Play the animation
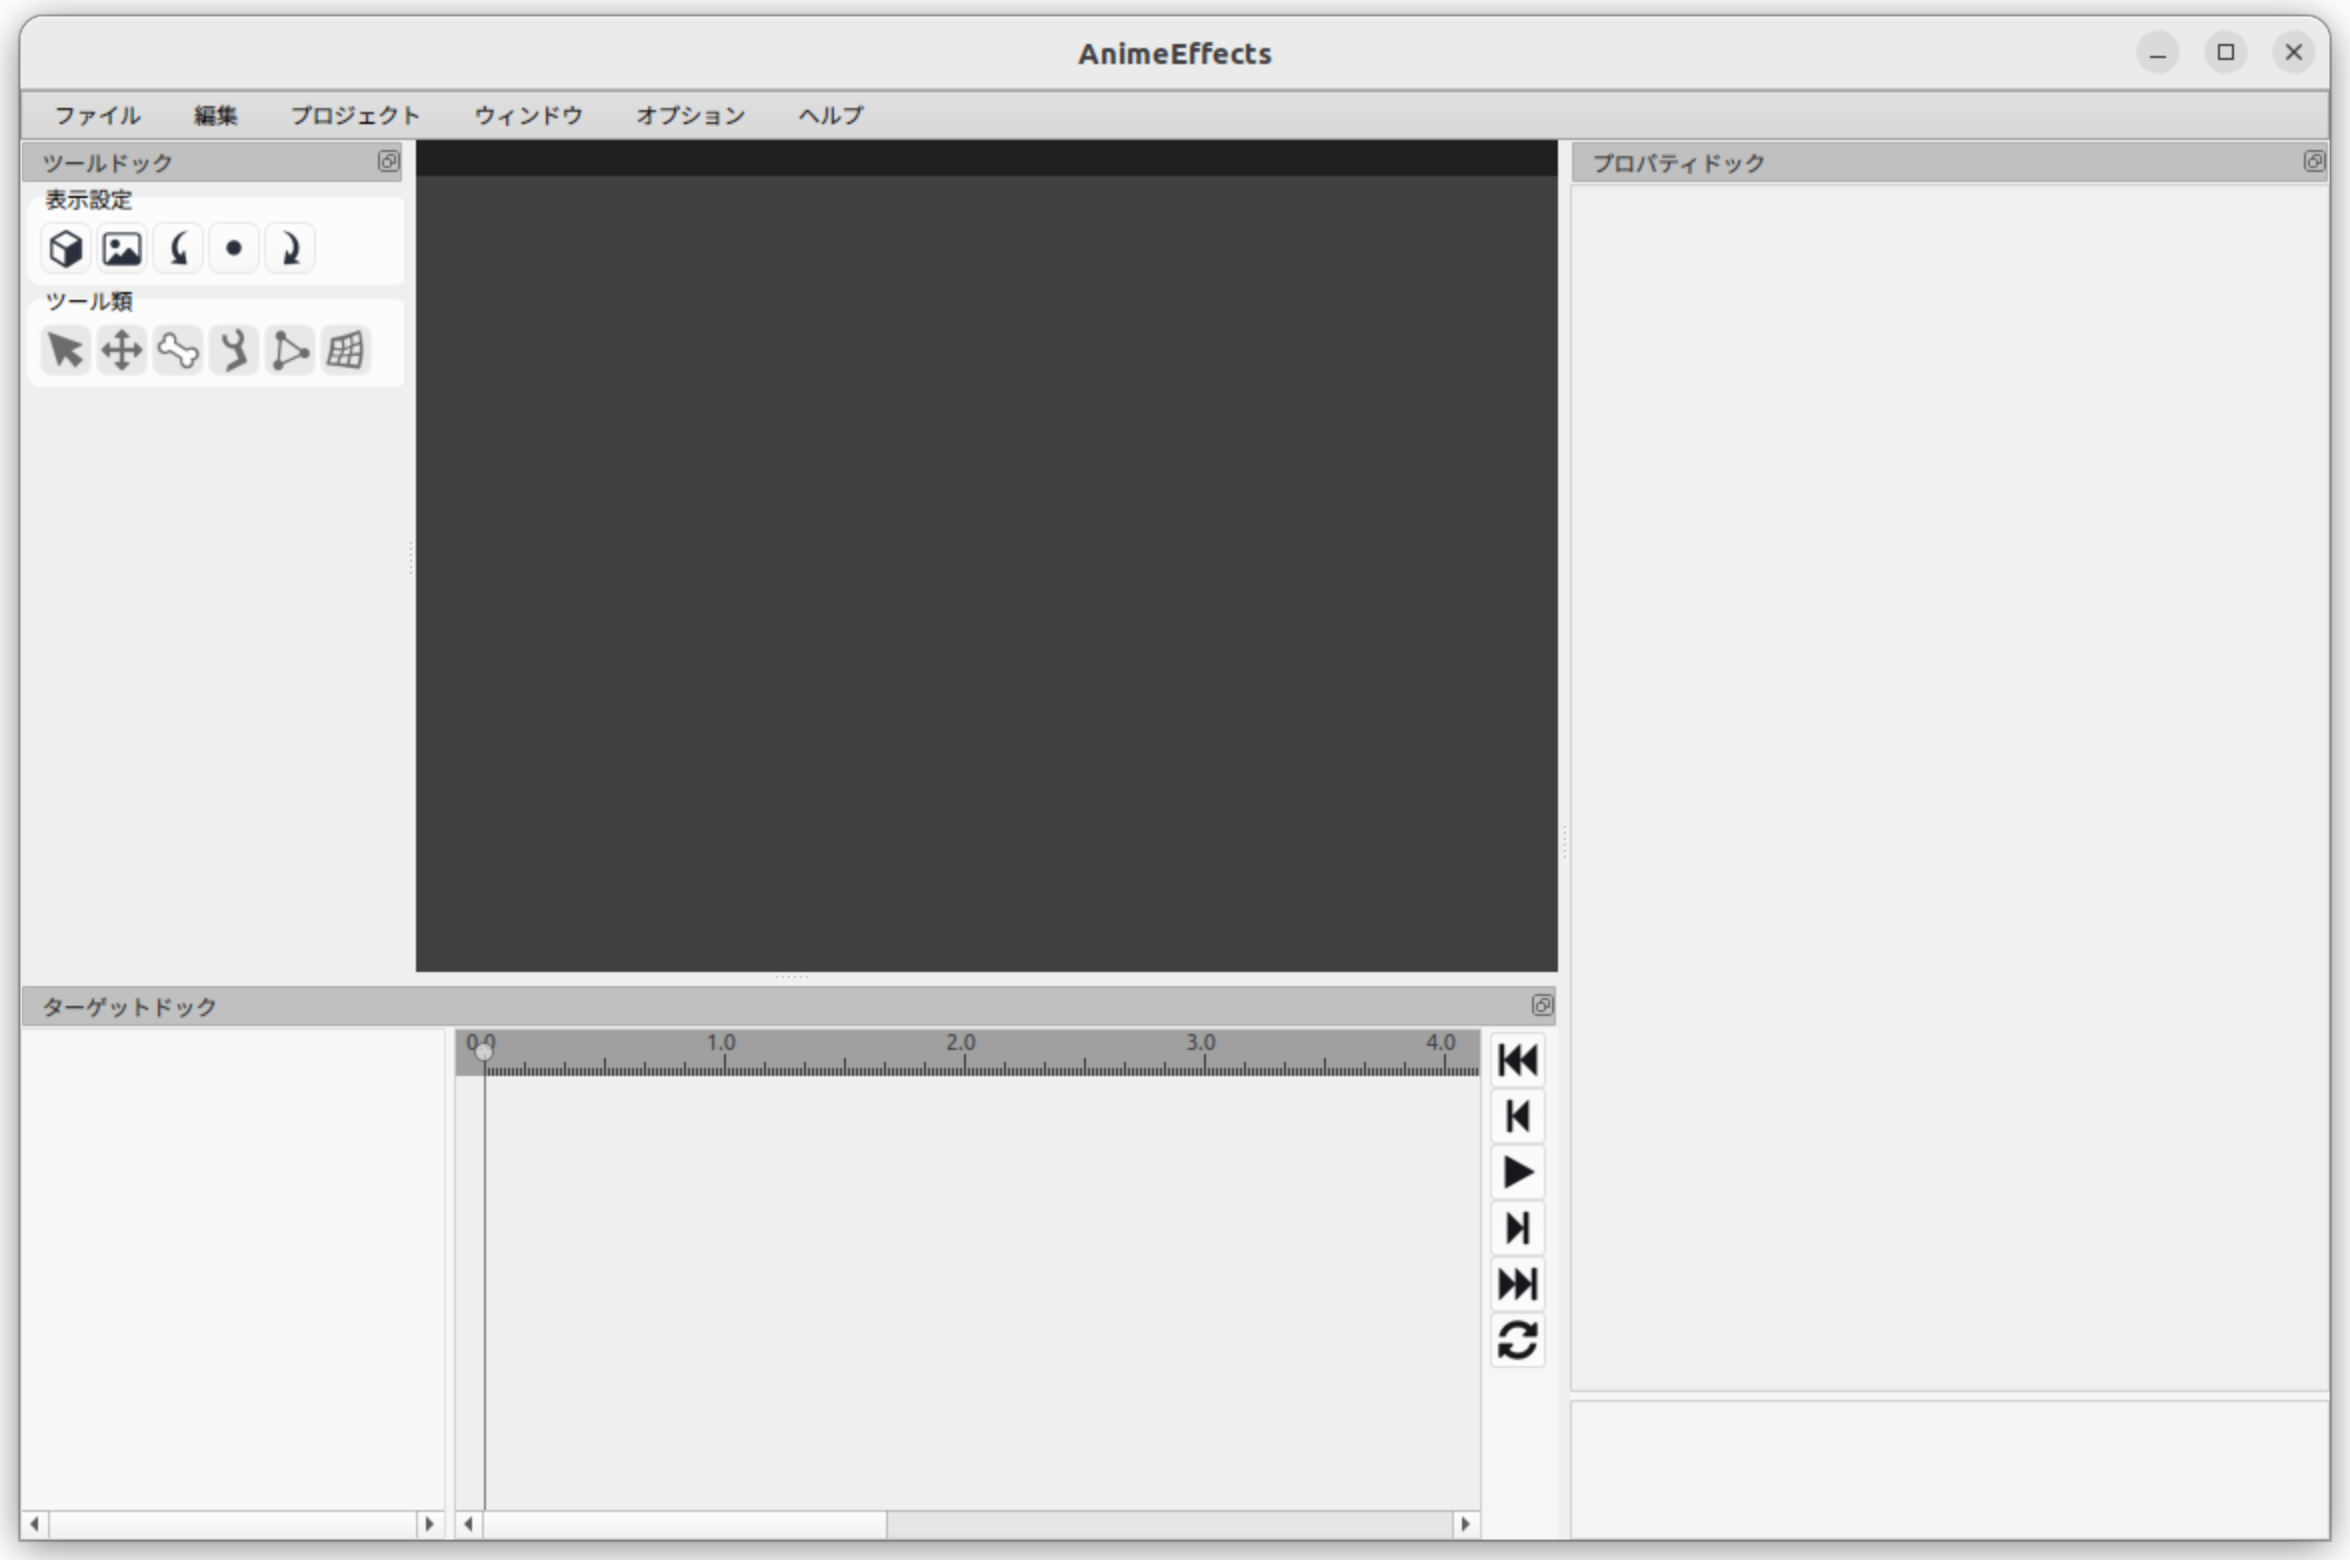The height and width of the screenshot is (1560, 2350). [1517, 1172]
